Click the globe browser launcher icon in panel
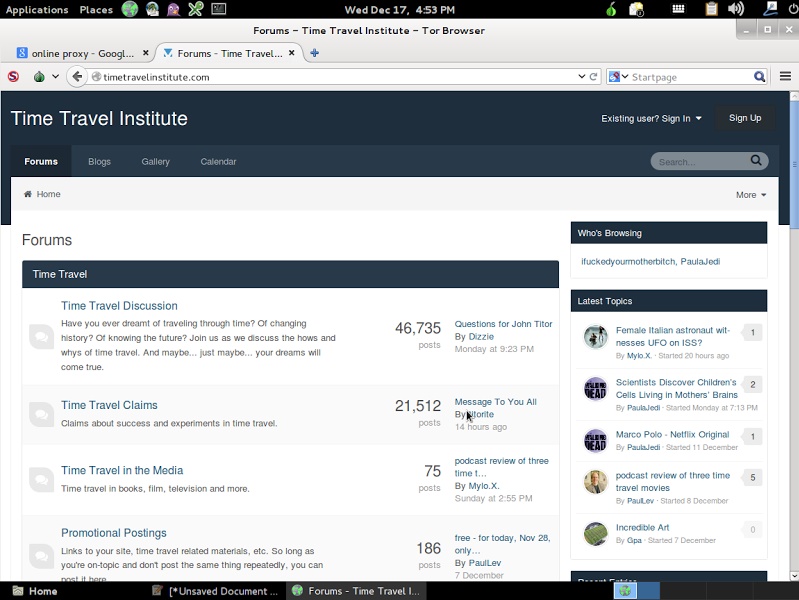The image size is (799, 600). pos(130,9)
